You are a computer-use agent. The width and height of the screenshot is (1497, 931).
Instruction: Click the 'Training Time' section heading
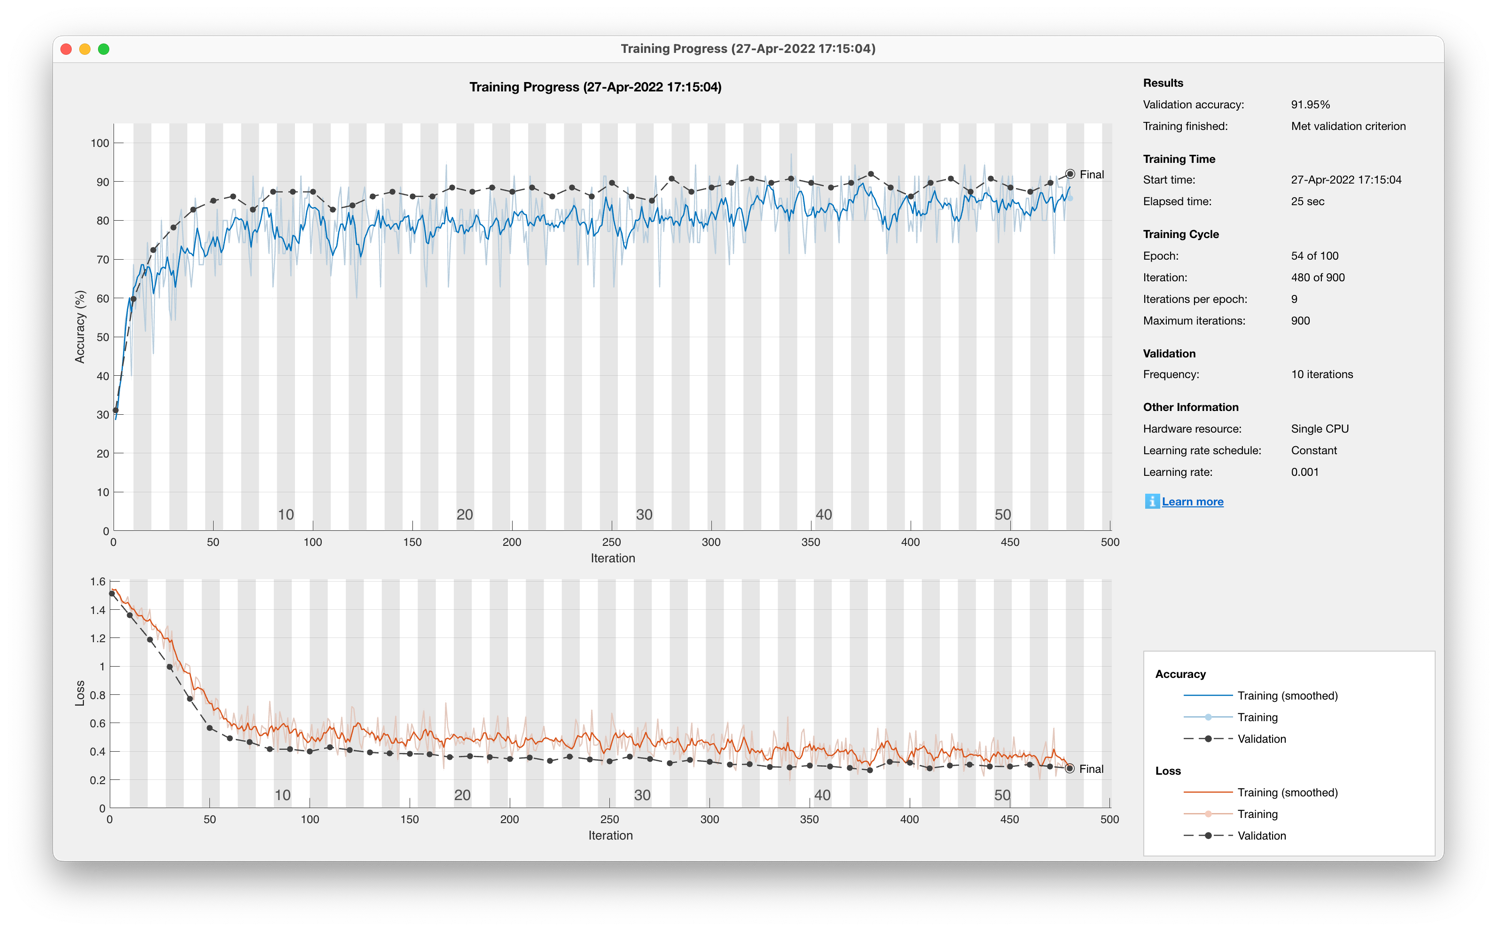(1179, 159)
